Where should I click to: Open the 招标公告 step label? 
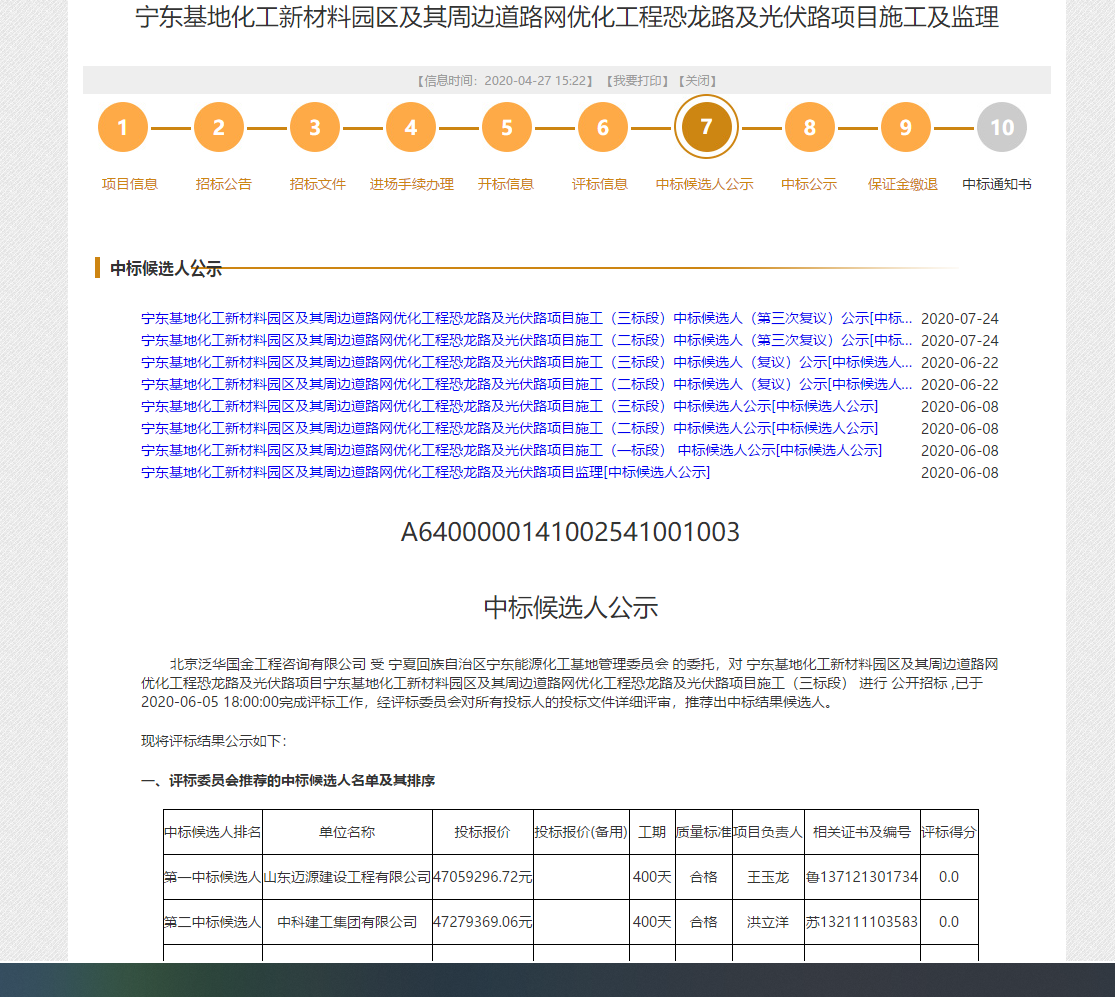coord(224,184)
